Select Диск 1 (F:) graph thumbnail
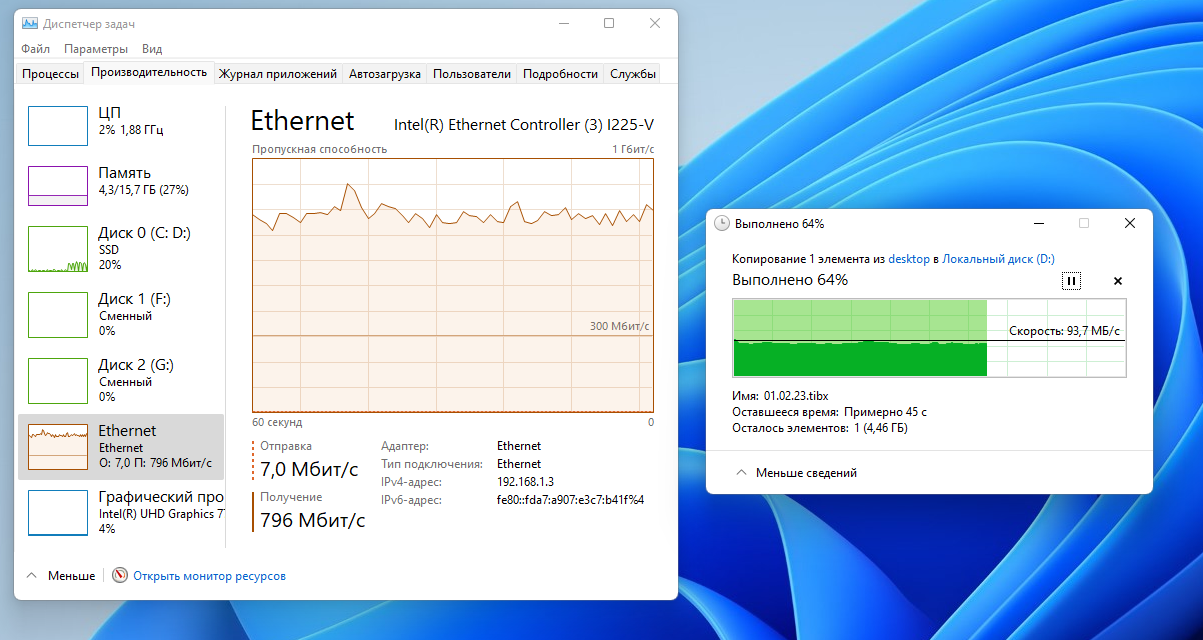Viewport: 1203px width, 640px height. pos(58,315)
